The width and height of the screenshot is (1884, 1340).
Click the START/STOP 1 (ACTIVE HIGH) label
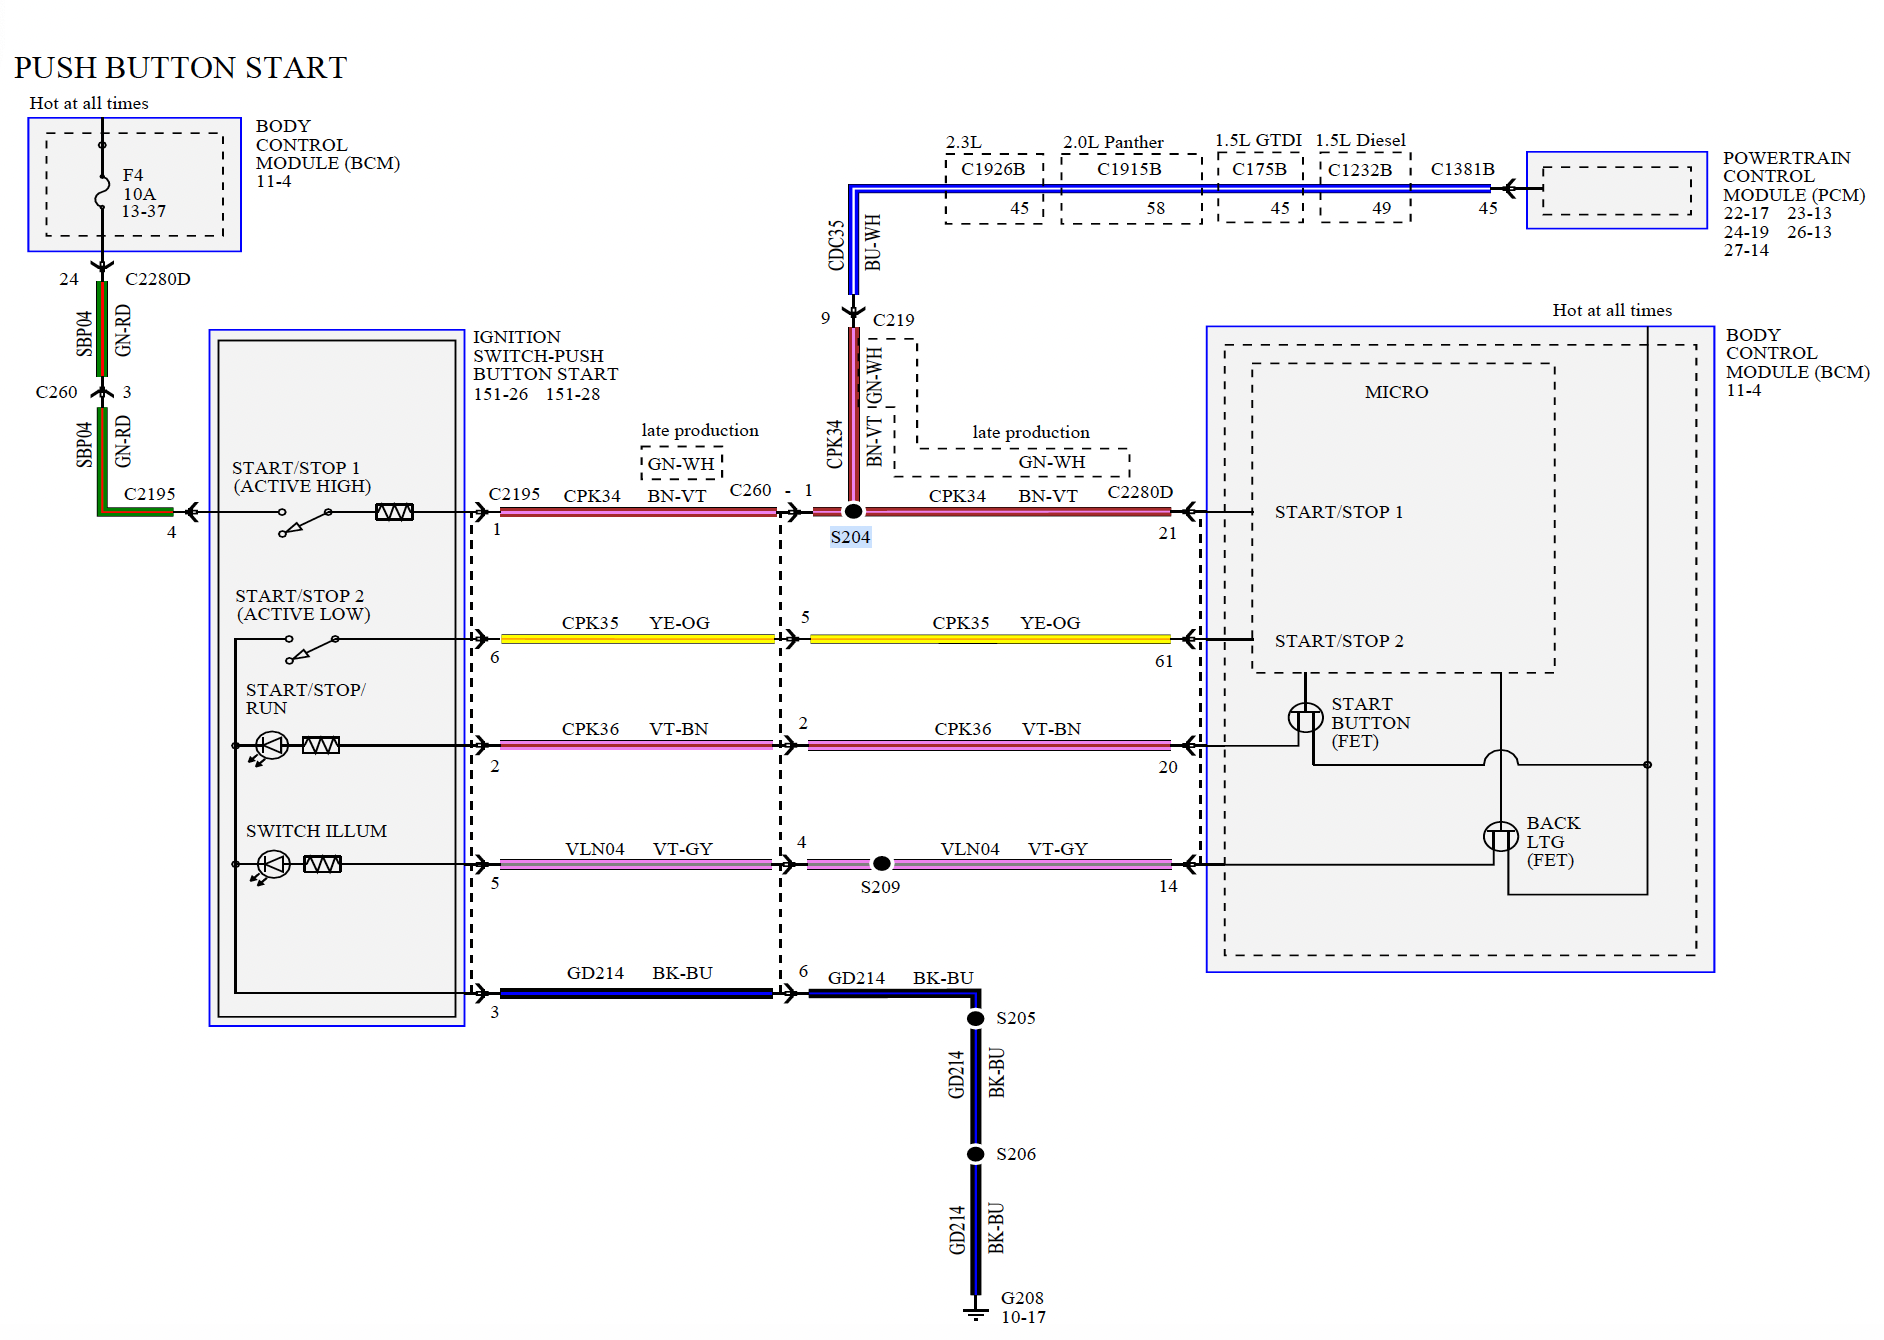tap(301, 477)
